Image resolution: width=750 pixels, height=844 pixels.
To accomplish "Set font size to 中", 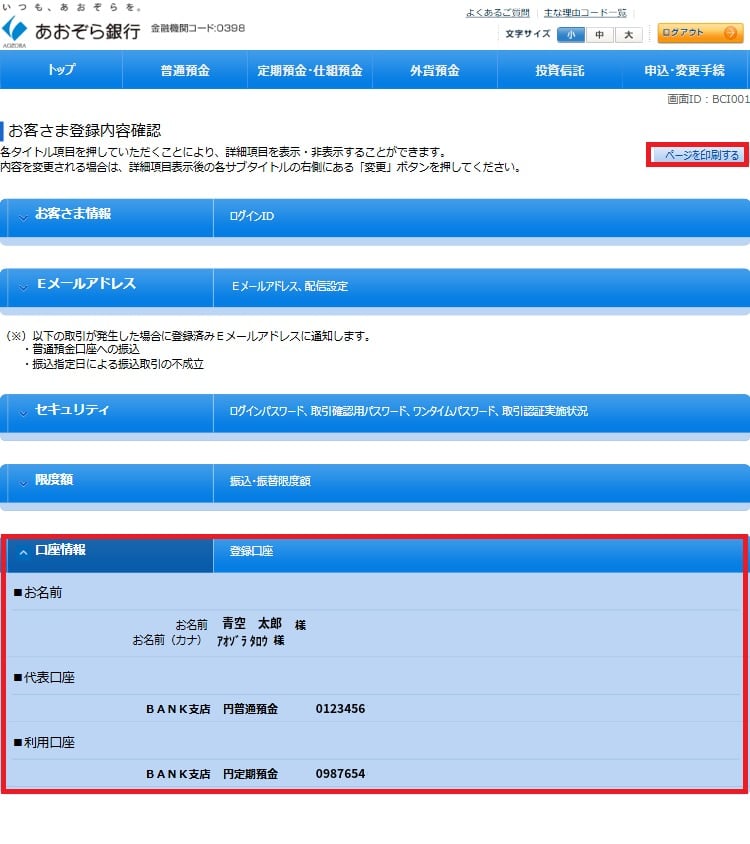I will (599, 34).
